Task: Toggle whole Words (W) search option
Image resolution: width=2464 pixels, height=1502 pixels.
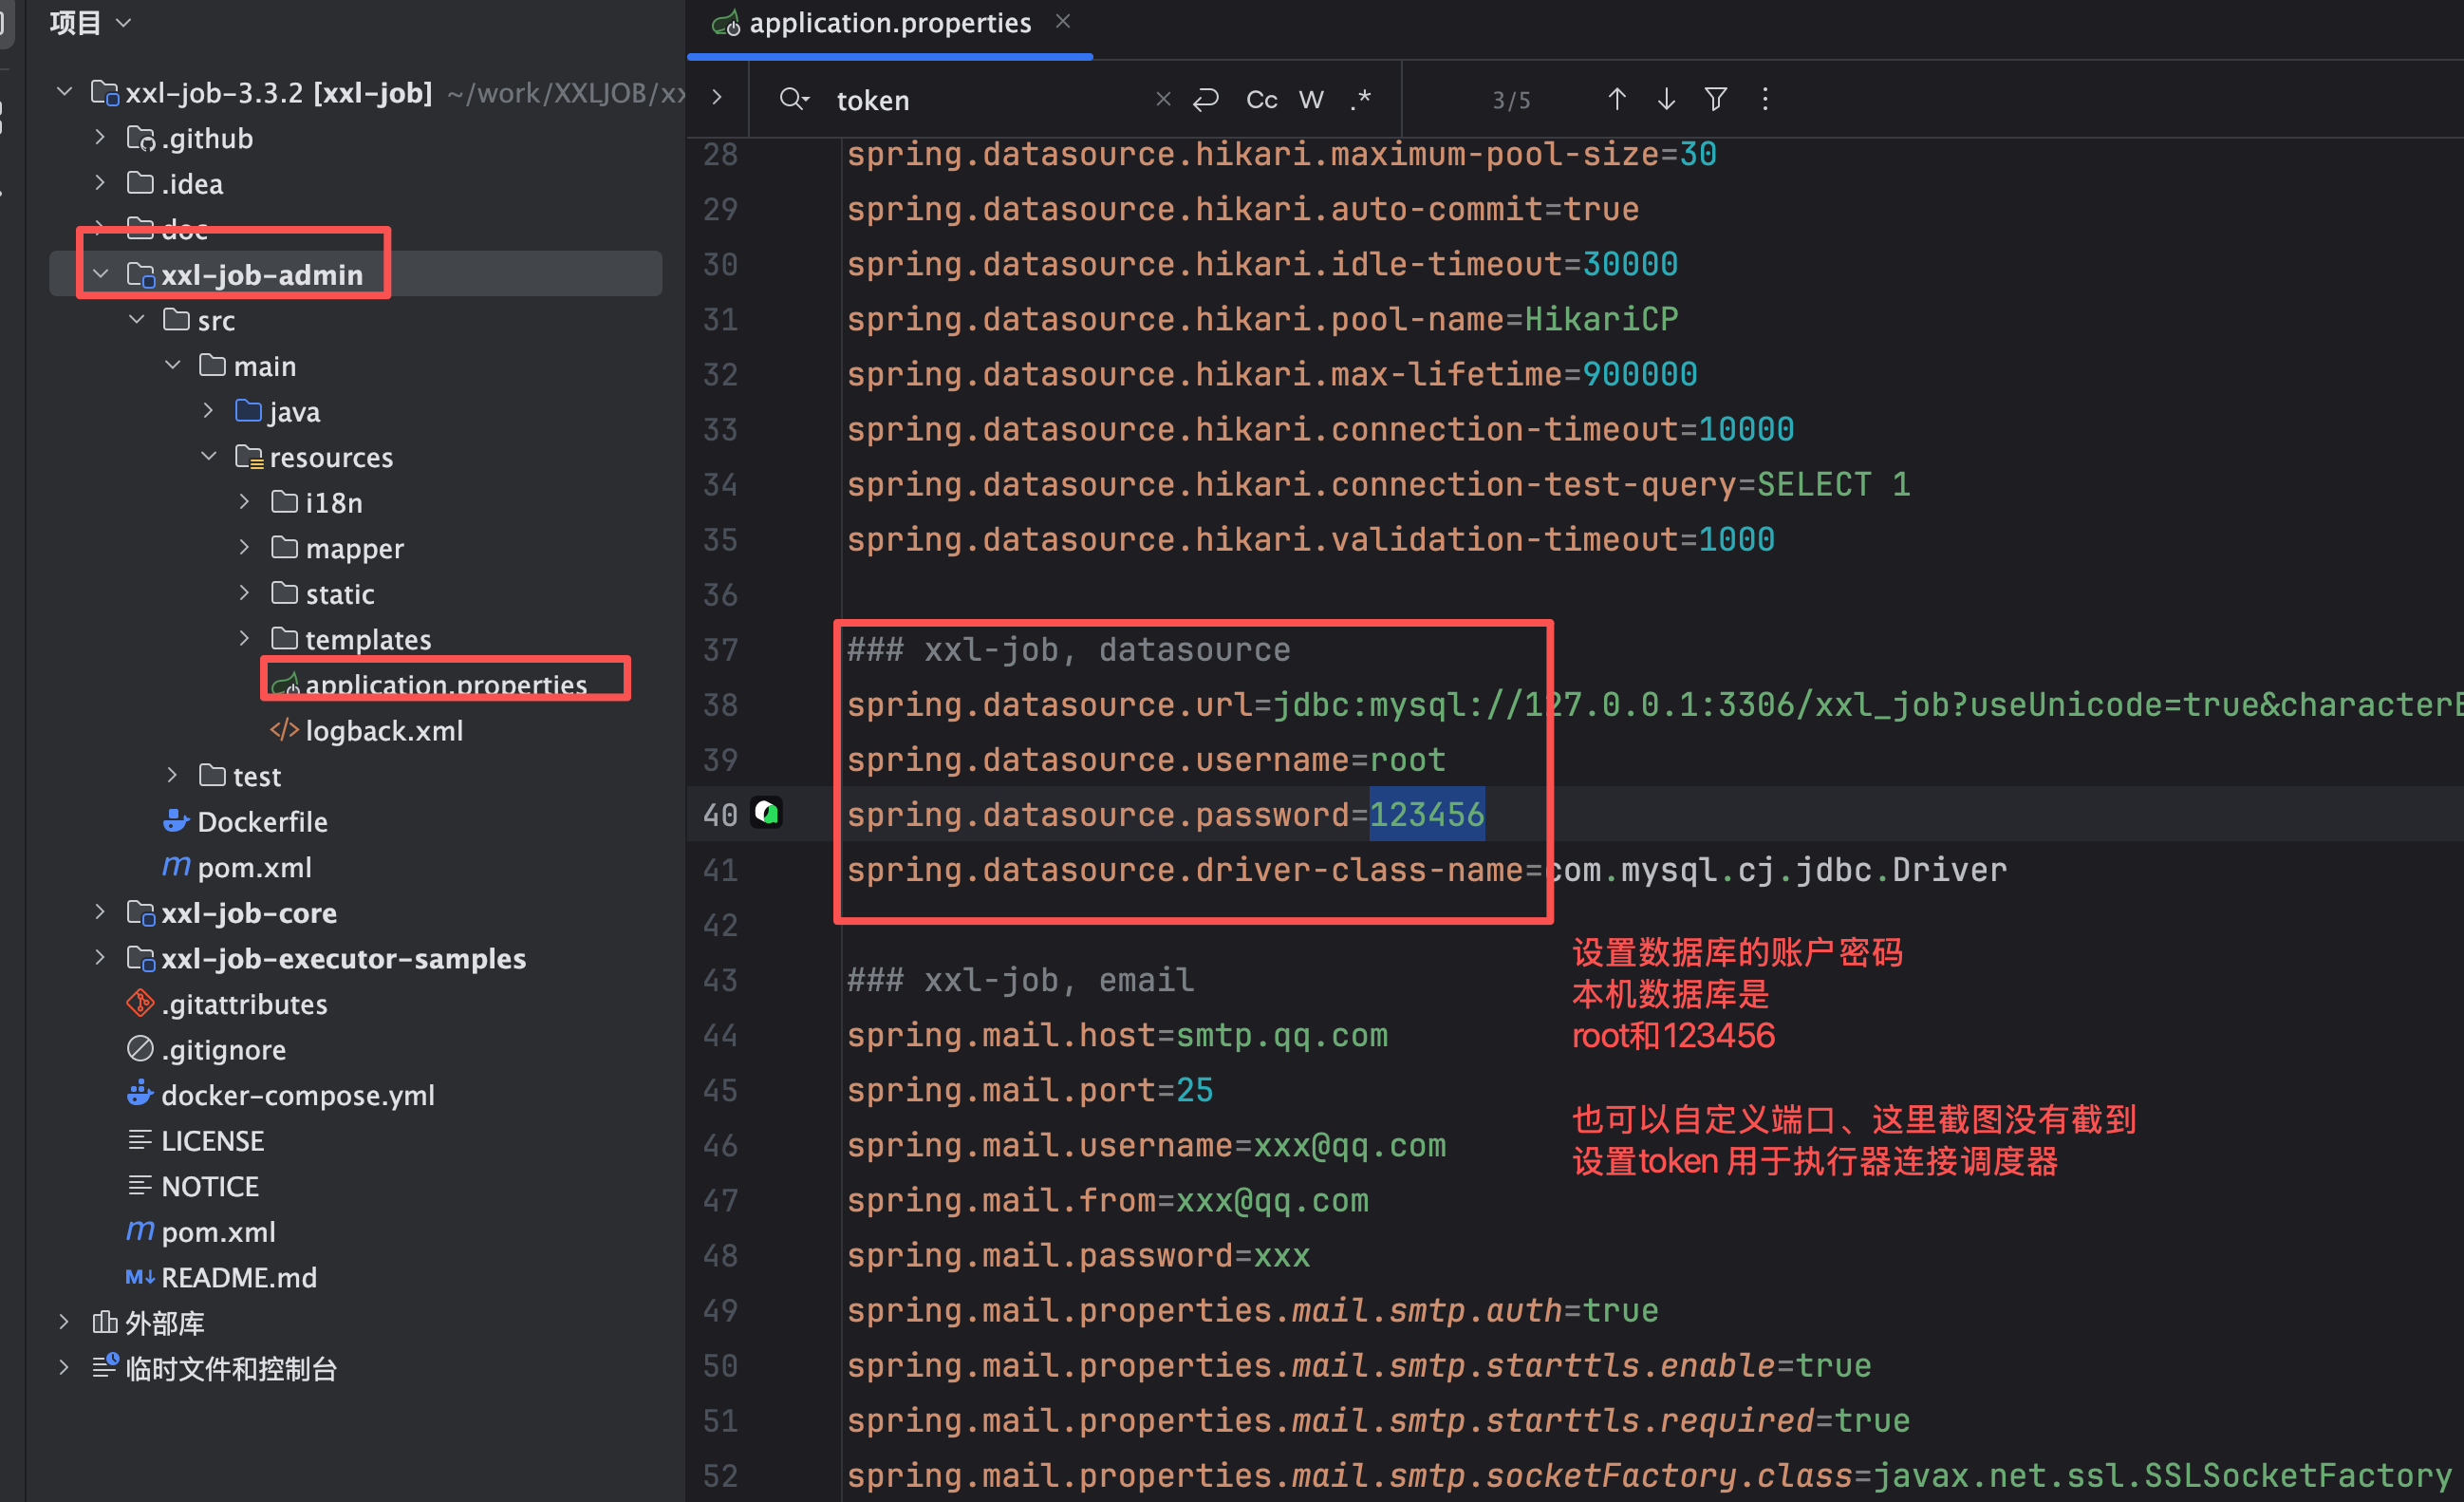Action: point(1311,99)
